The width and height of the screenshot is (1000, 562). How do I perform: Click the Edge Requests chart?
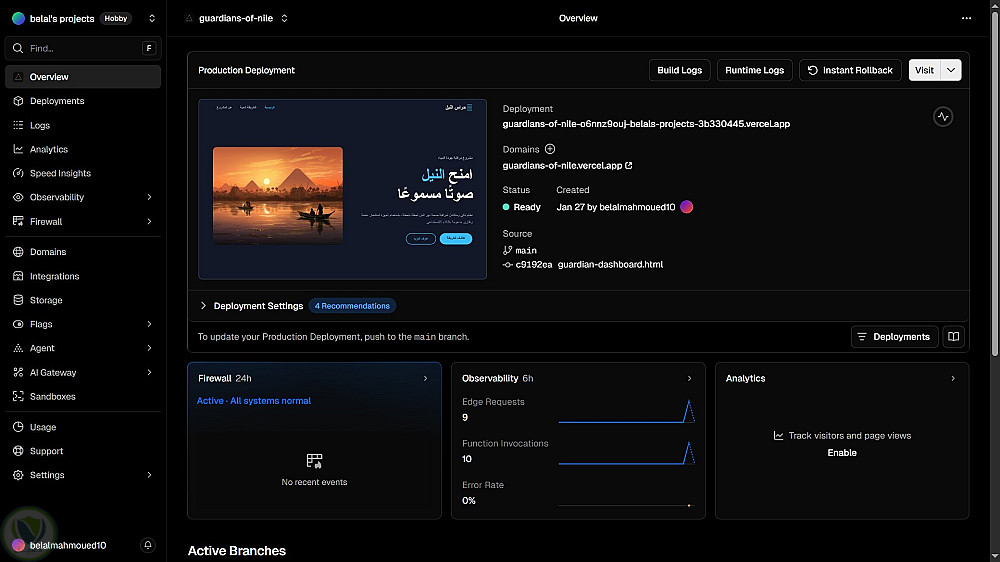pyautogui.click(x=626, y=411)
